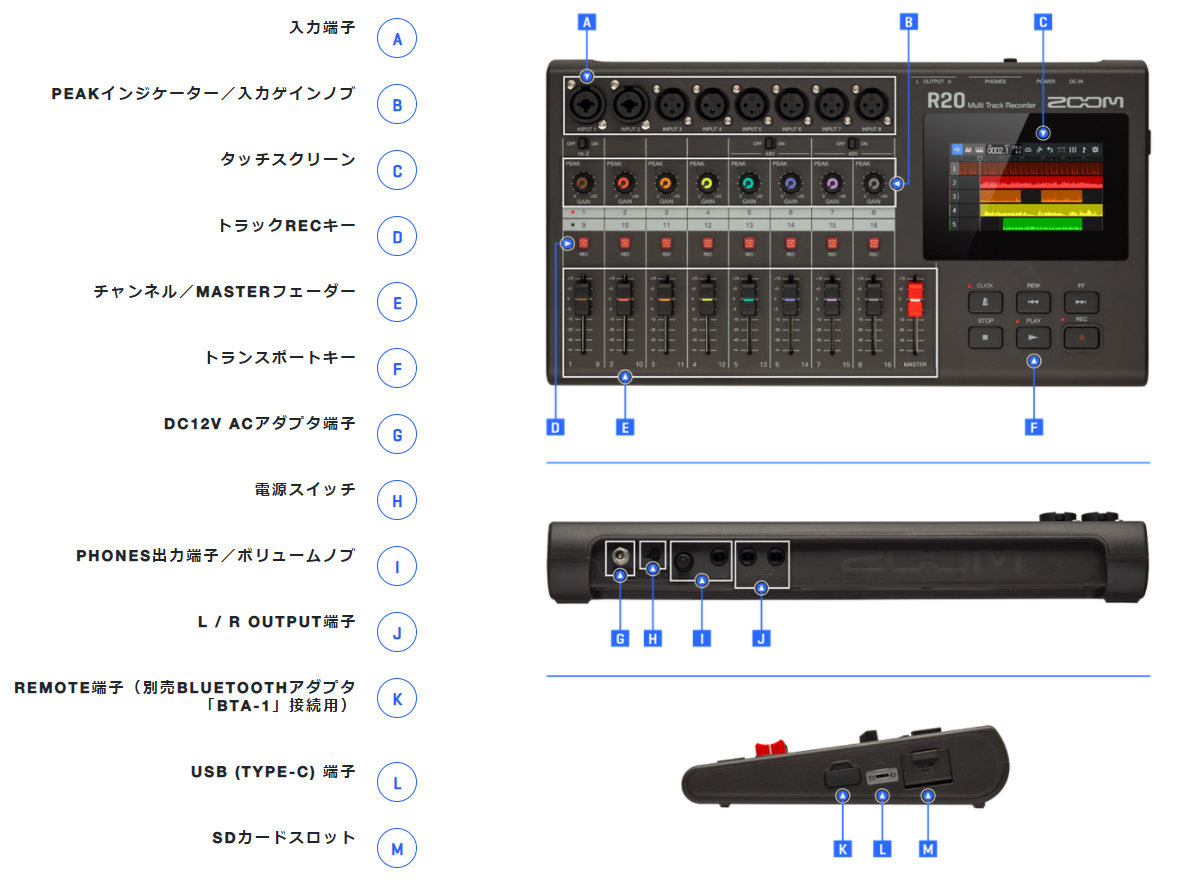Click the circled I legend icon
1200x880 pixels.
click(397, 567)
